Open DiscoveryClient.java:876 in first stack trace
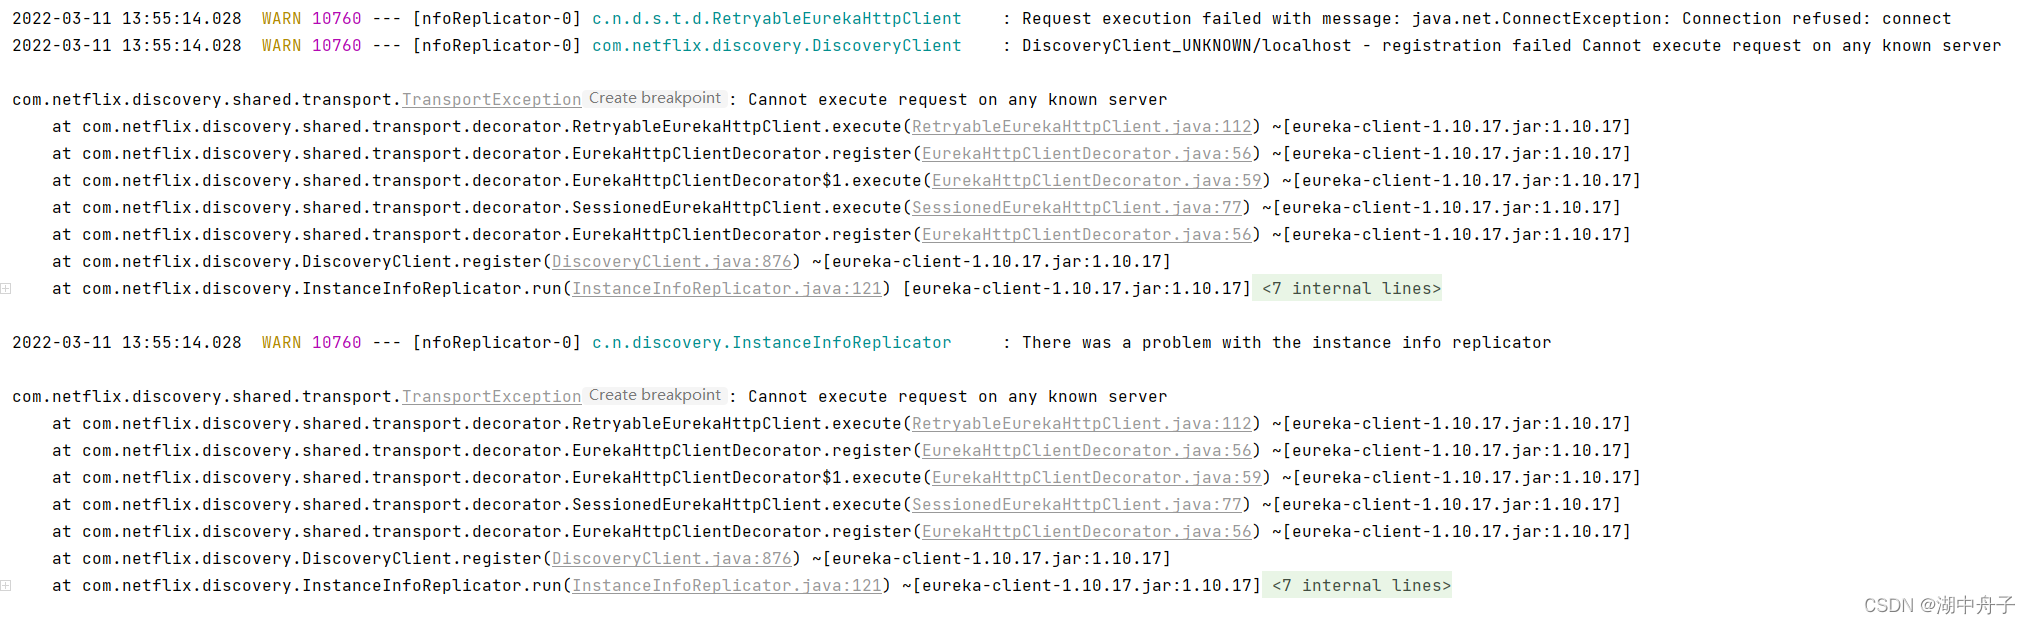 [x=672, y=261]
